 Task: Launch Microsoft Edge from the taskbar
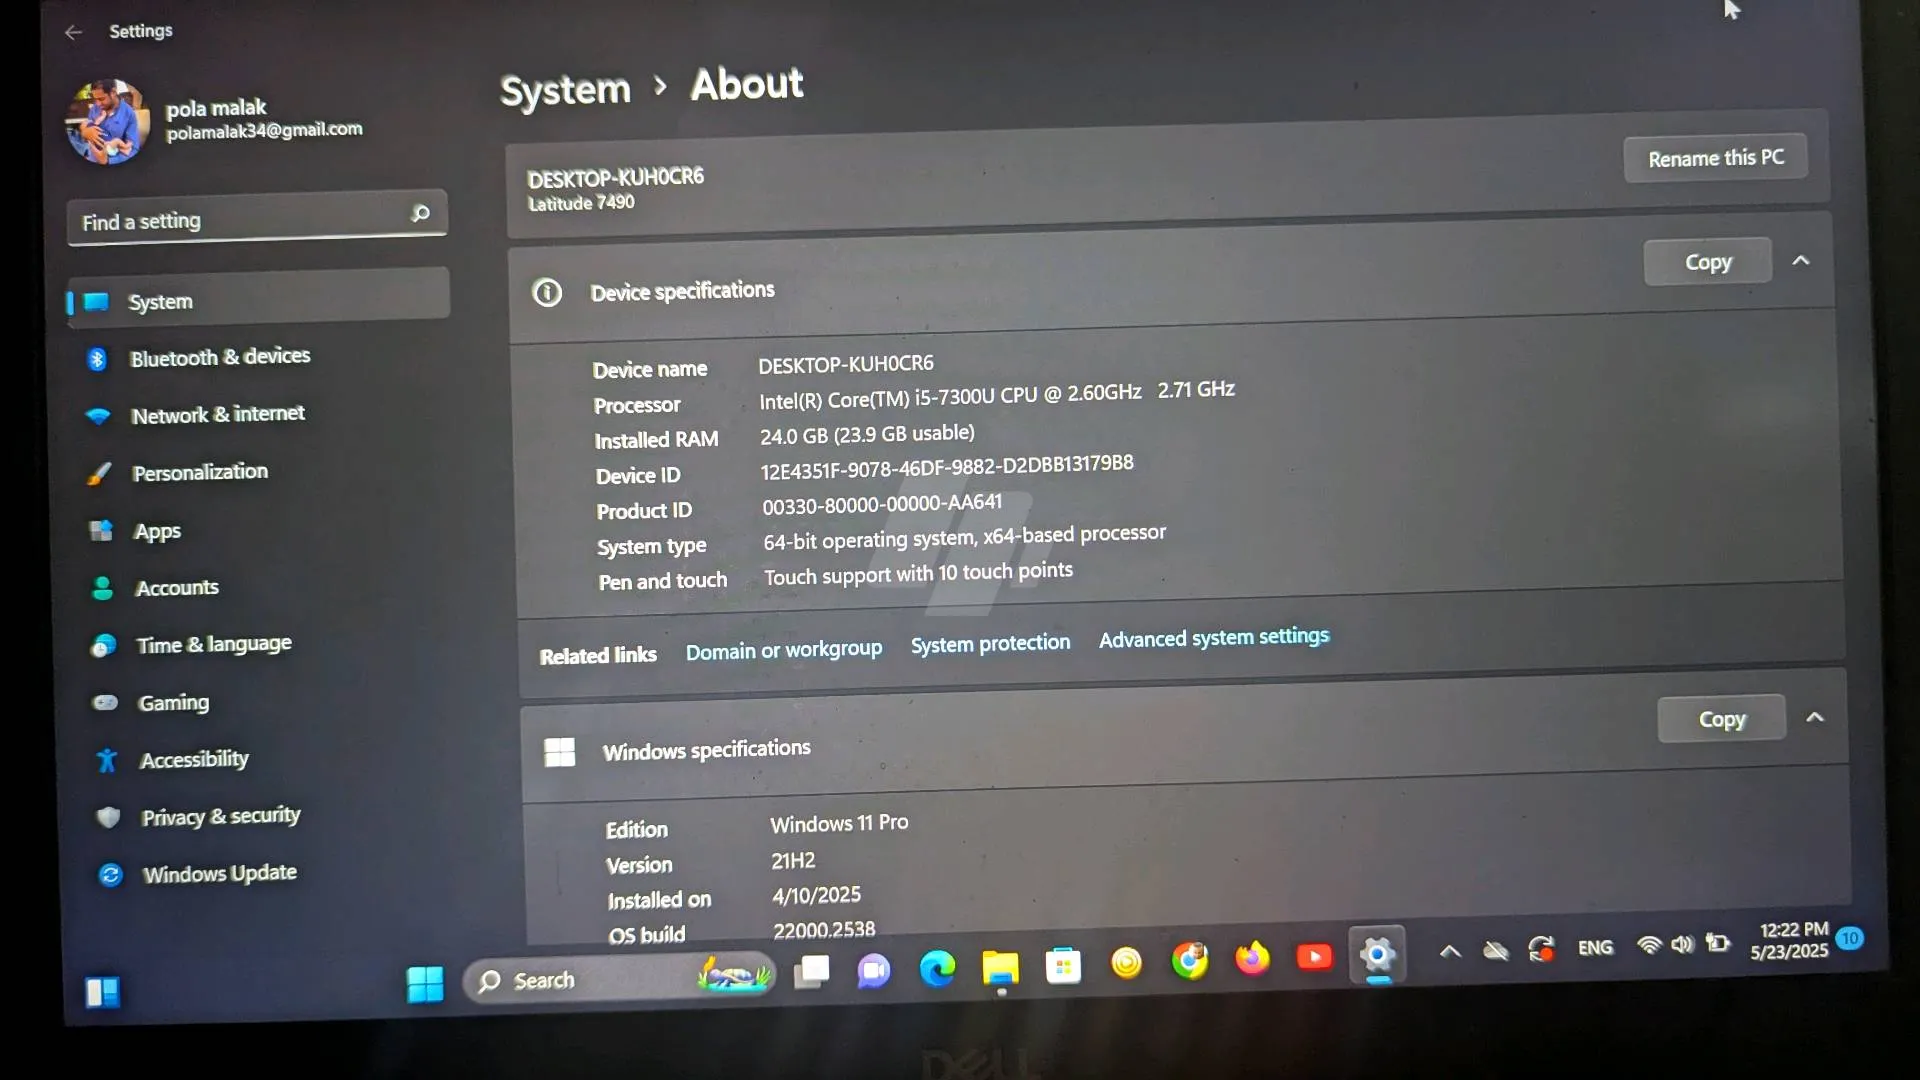point(937,969)
